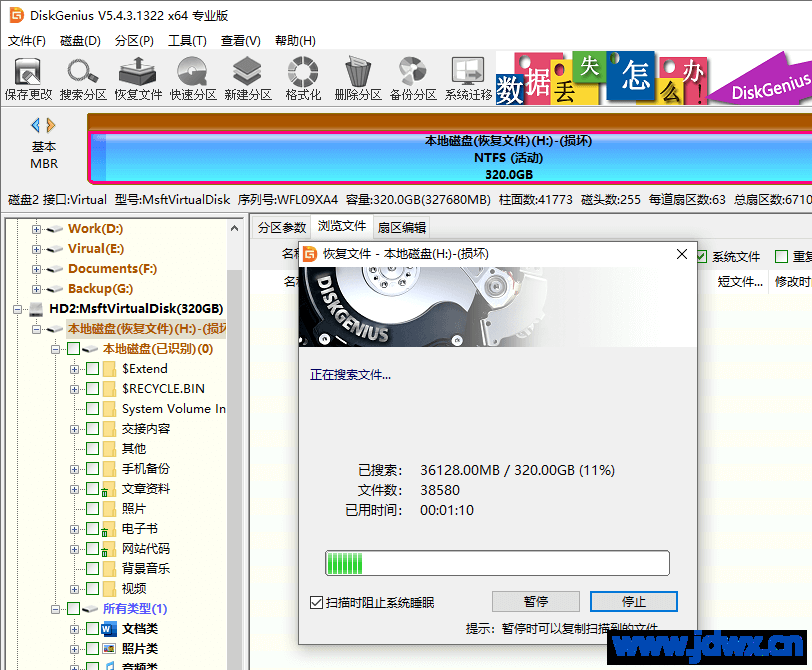Screen dimensions: 812x670
Task: Expand the 手机备份 folder node
Action: 75,469
